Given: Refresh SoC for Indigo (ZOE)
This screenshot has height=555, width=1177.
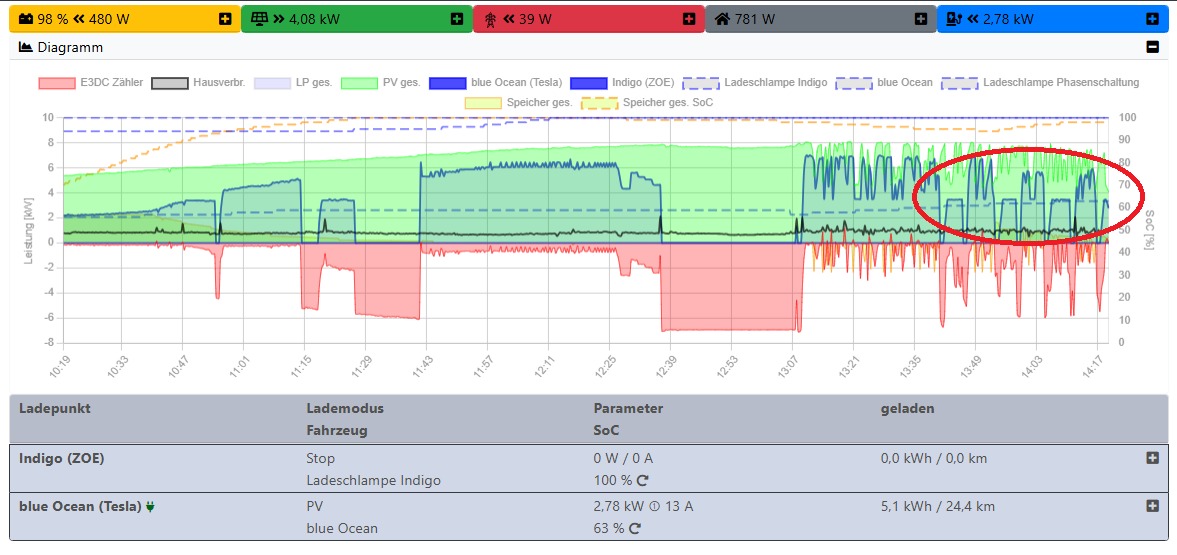Looking at the screenshot, I should click(641, 480).
